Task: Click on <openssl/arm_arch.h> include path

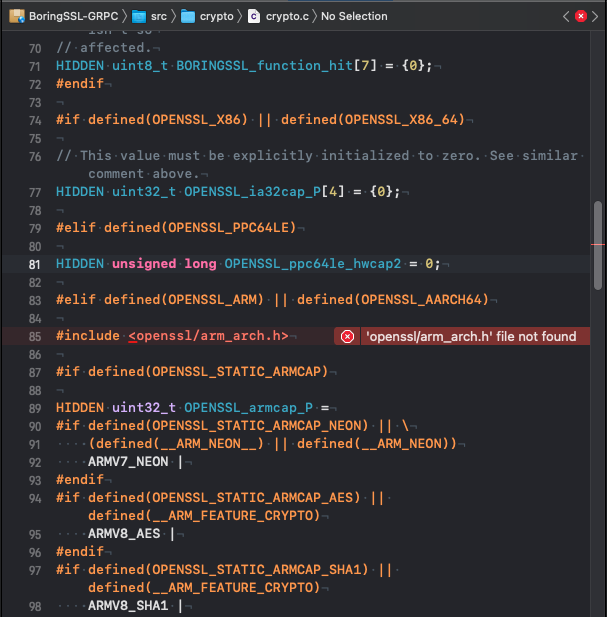Action: [208, 336]
